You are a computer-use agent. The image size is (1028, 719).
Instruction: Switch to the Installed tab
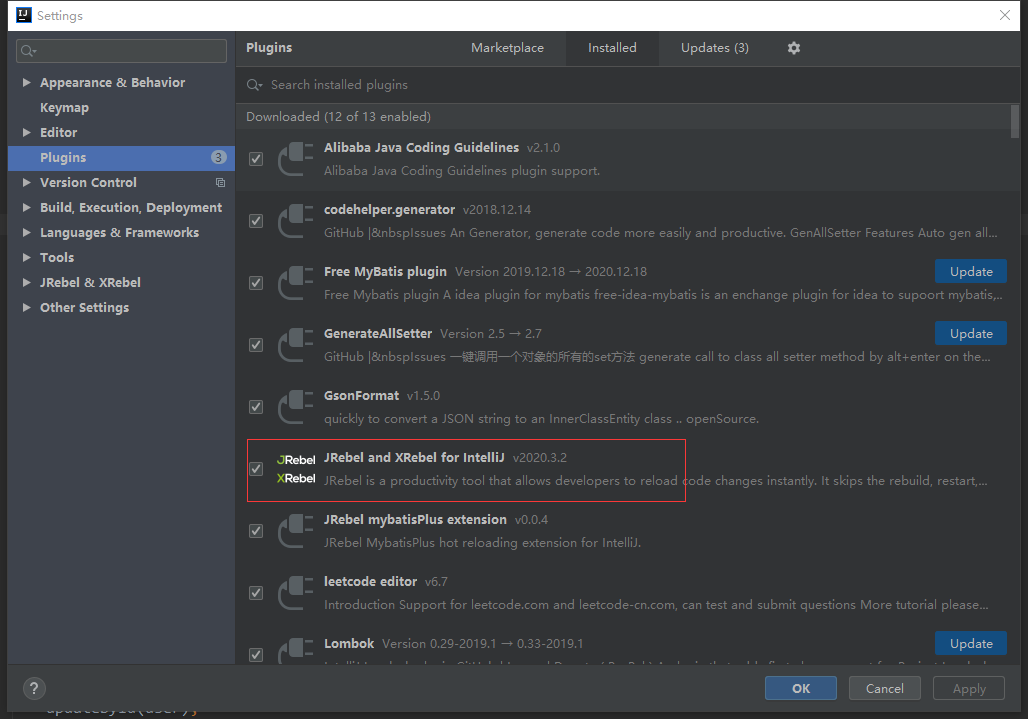point(612,48)
